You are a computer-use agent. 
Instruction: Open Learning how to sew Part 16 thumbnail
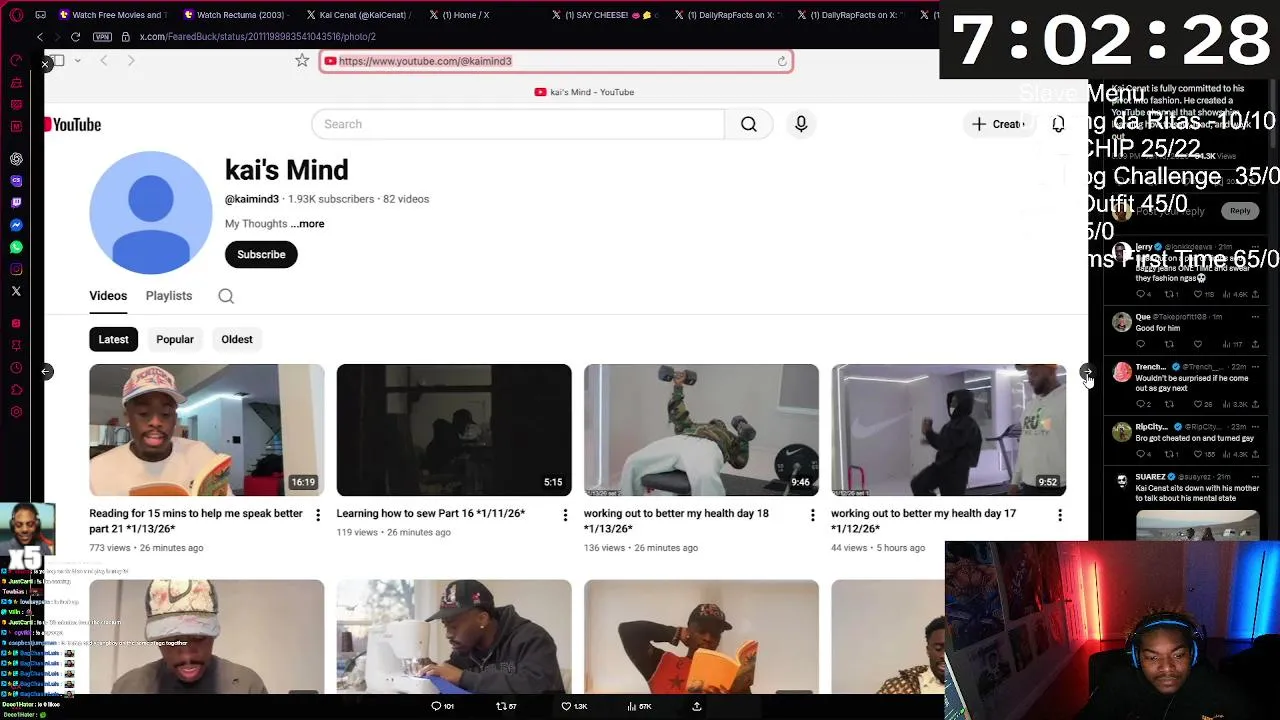pos(454,430)
